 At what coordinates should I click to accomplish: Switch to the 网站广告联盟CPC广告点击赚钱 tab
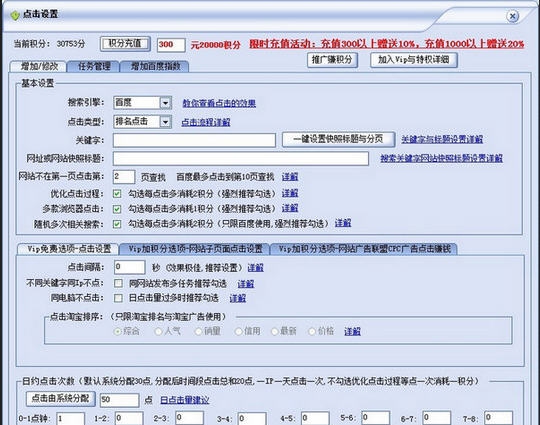pyautogui.click(x=364, y=249)
